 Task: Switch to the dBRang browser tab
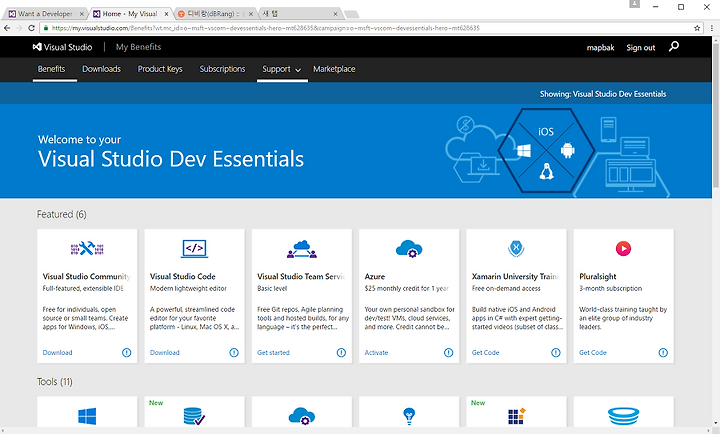215,14
